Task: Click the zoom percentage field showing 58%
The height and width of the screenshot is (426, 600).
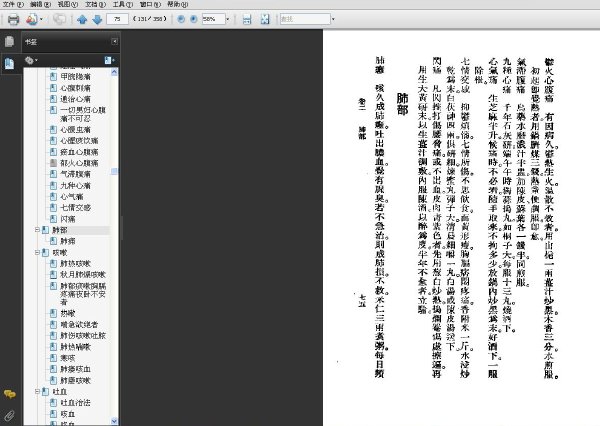Action: pyautogui.click(x=213, y=19)
